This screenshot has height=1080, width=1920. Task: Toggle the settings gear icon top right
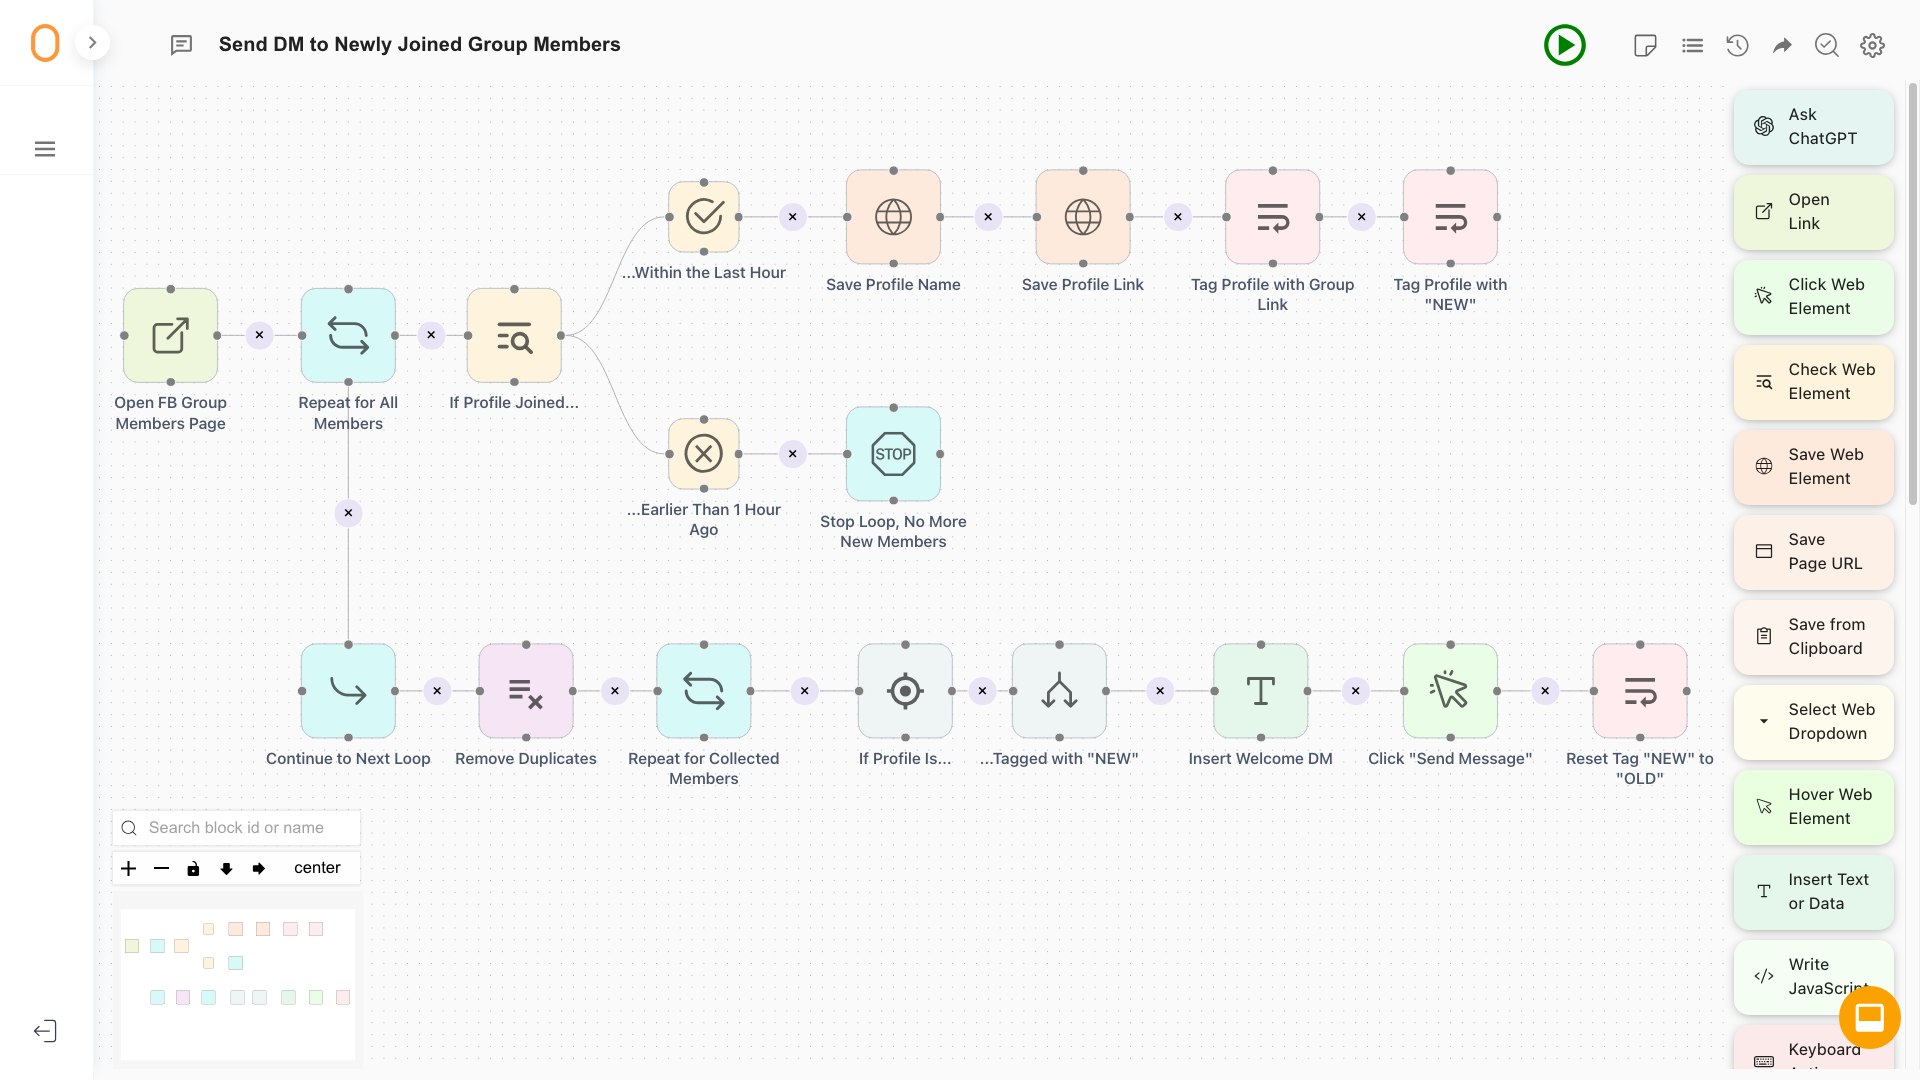tap(1876, 44)
